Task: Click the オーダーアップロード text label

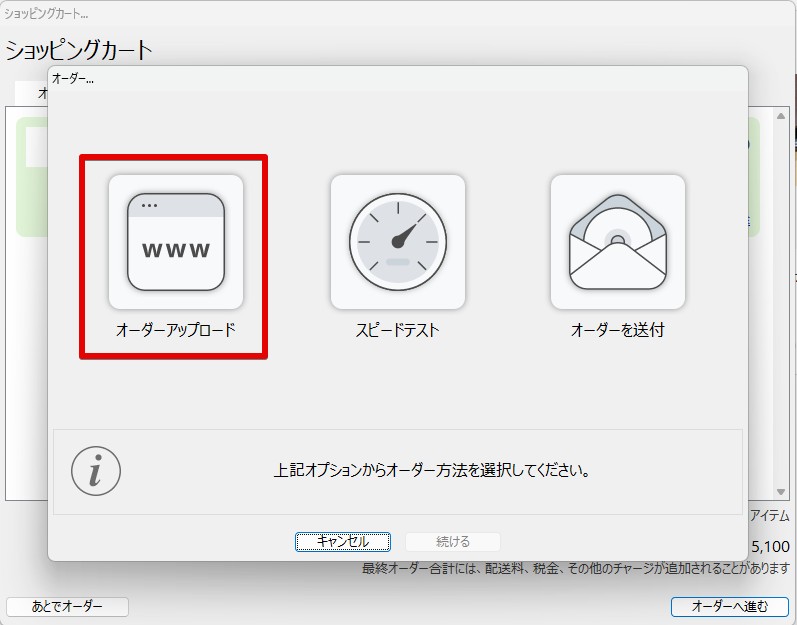Action: pyautogui.click(x=175, y=329)
